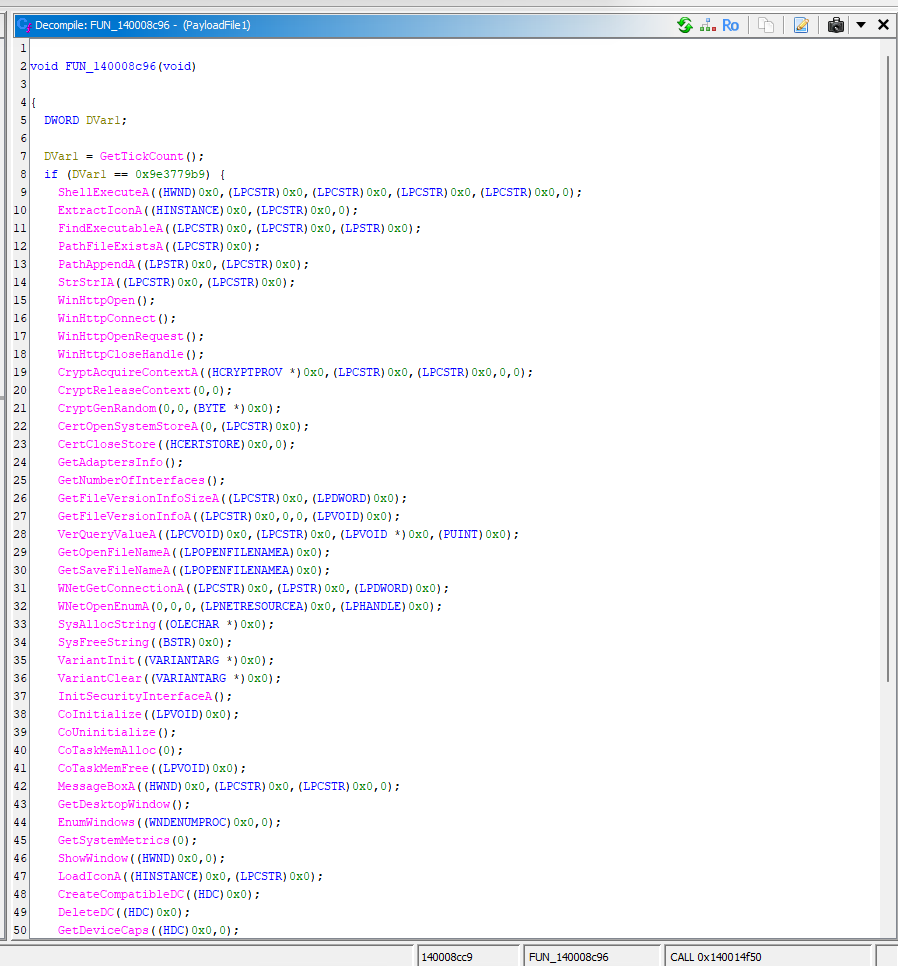
Task: Click the ShellExecuteA function call
Action: click(x=103, y=192)
